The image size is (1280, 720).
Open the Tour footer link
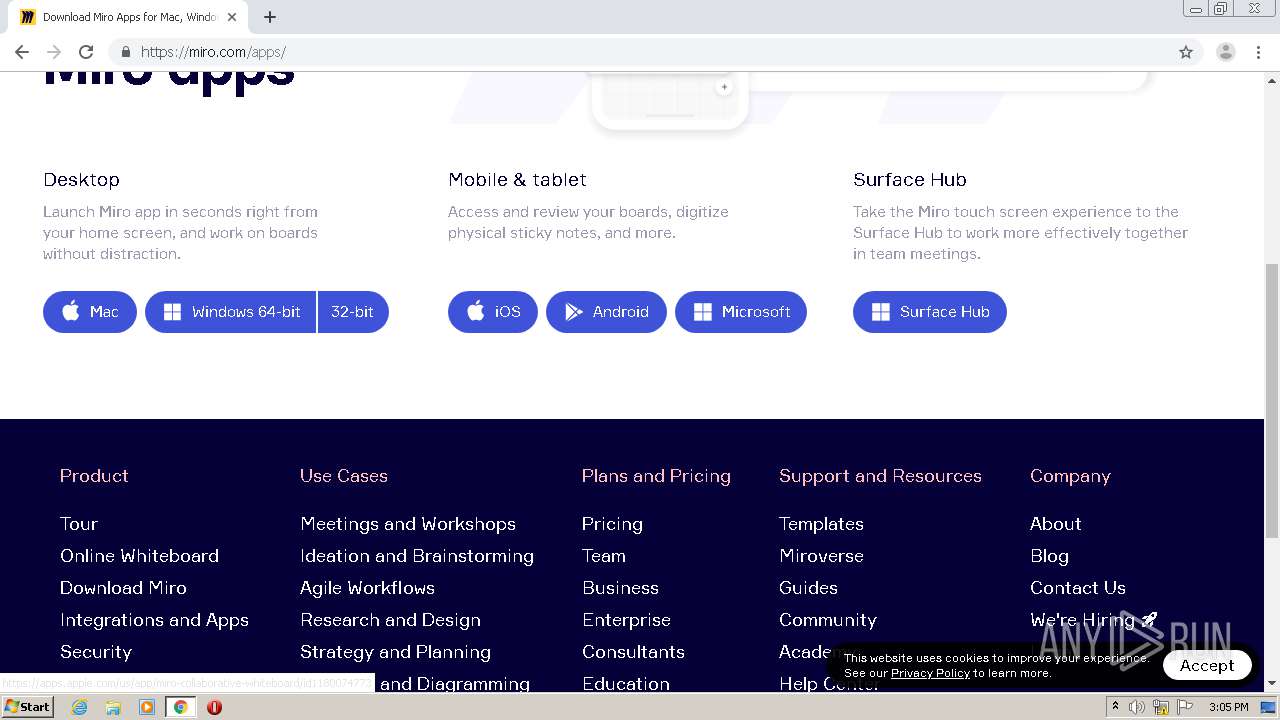(x=79, y=524)
